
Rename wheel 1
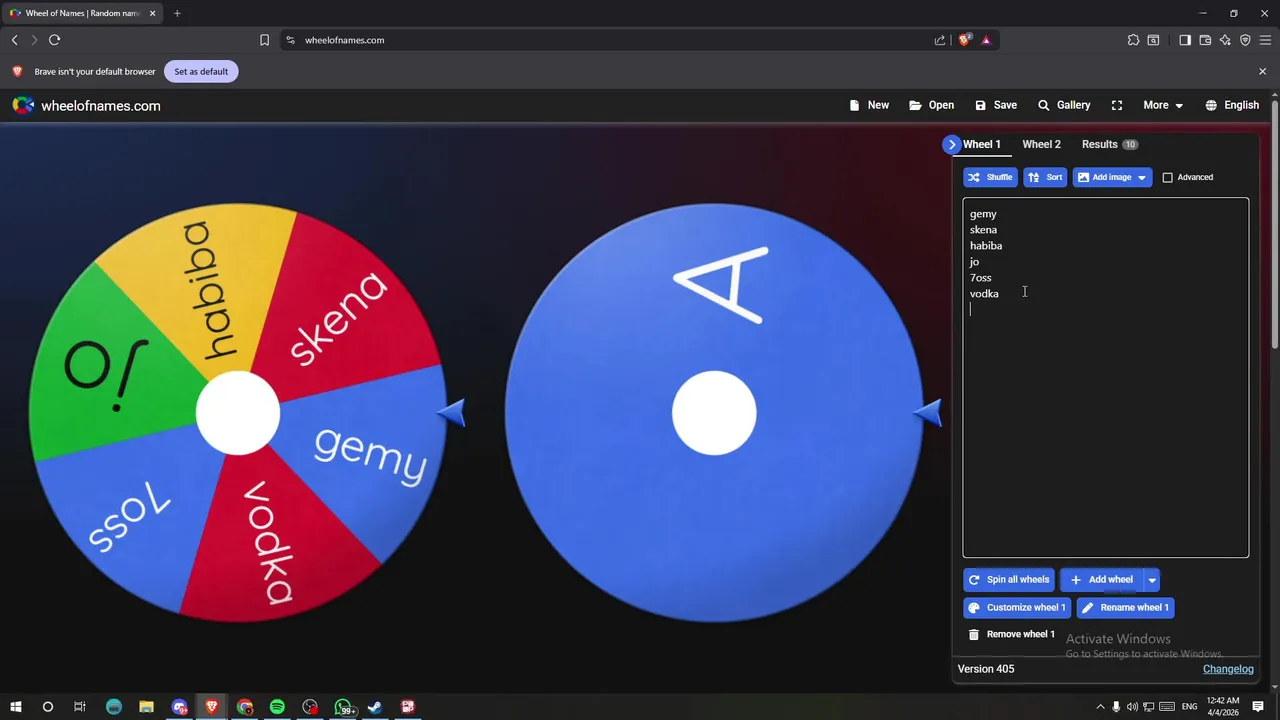point(1124,608)
